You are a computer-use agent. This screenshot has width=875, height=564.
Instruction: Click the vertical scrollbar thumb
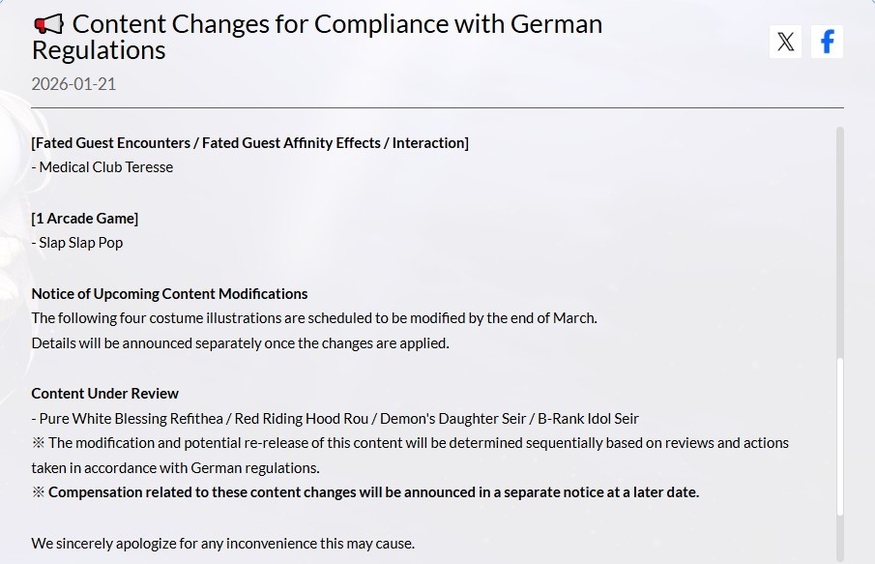[x=840, y=437]
